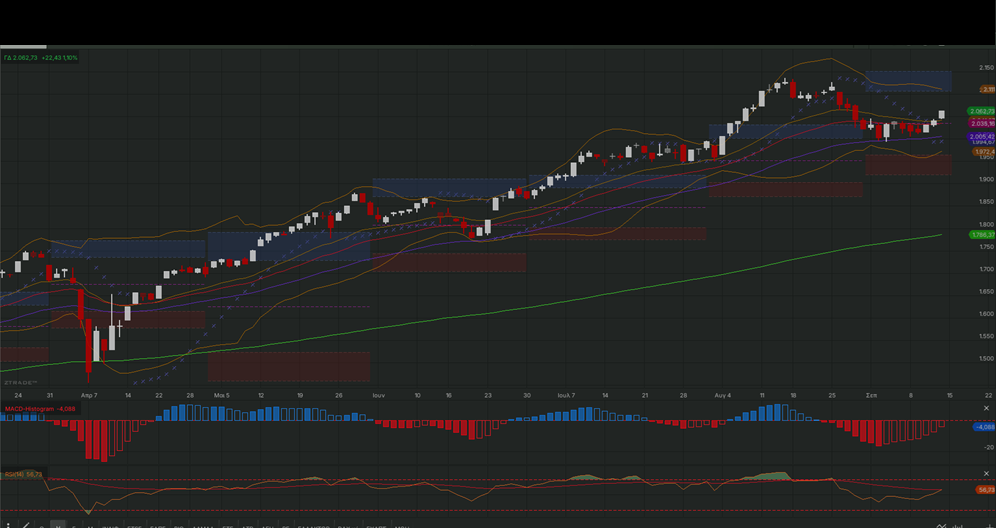
Task: Click the magenta 2.035,16 price tag
Action: (x=982, y=123)
